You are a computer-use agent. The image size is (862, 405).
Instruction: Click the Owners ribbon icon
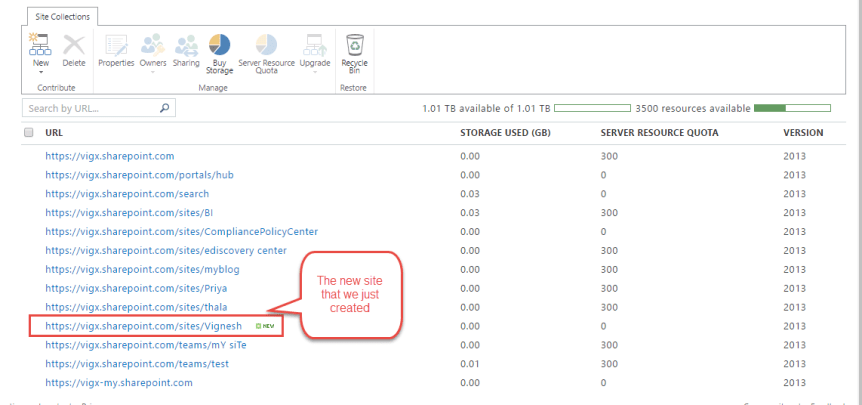(x=152, y=44)
